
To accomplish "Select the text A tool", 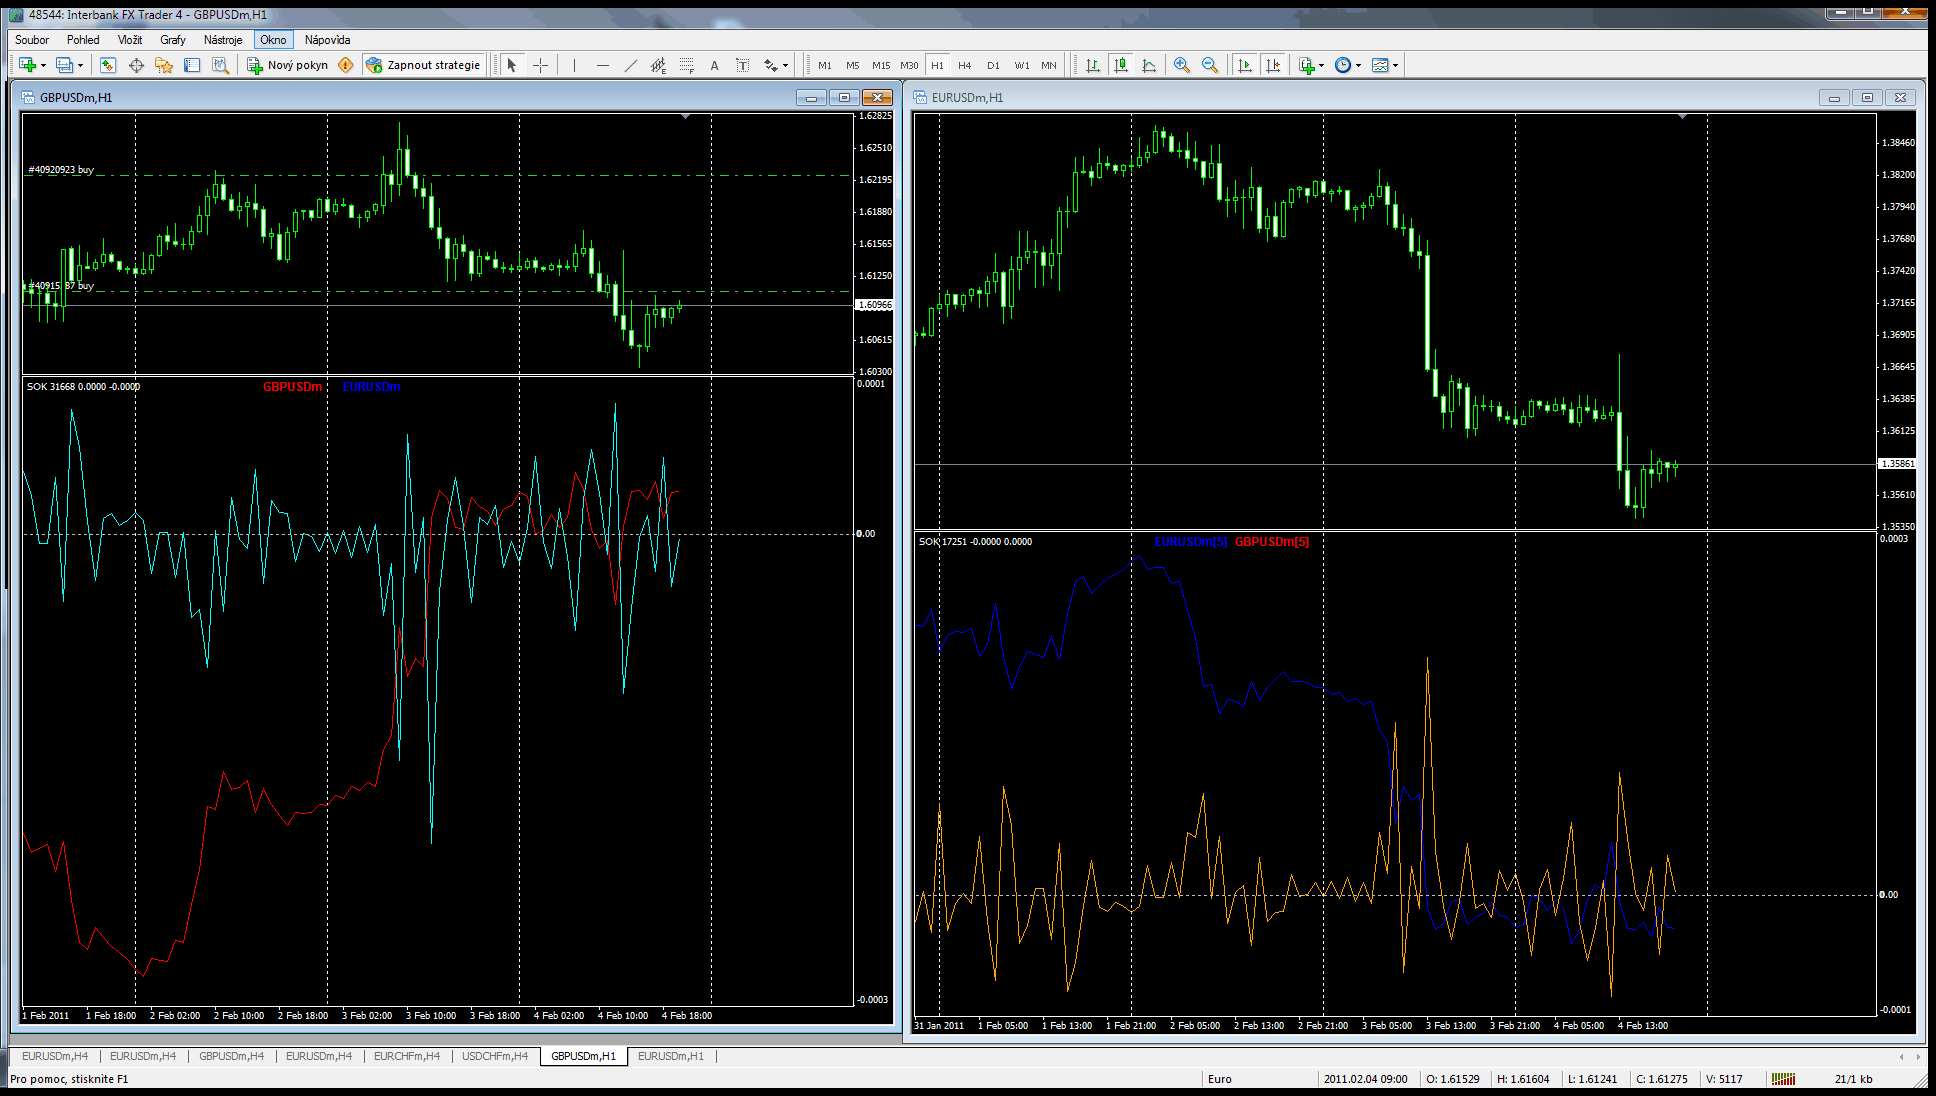I will pos(714,65).
